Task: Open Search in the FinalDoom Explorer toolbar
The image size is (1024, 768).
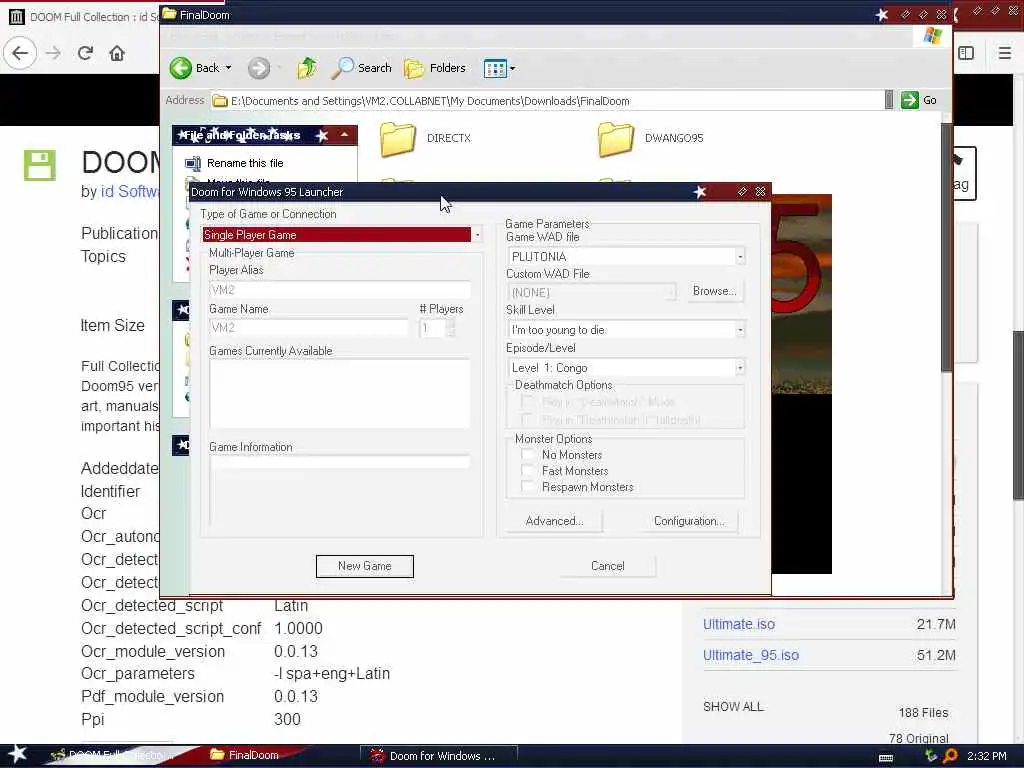Action: (x=361, y=68)
